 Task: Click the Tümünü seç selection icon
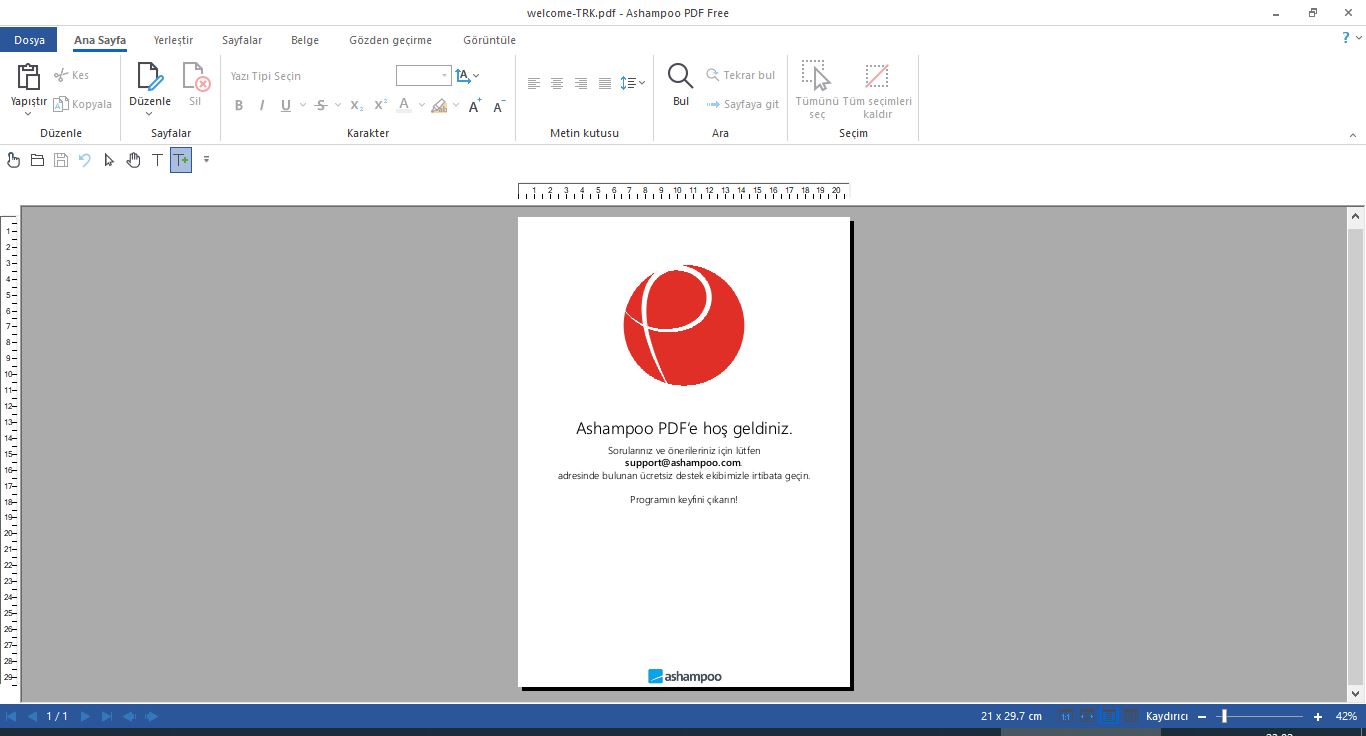pos(816,77)
